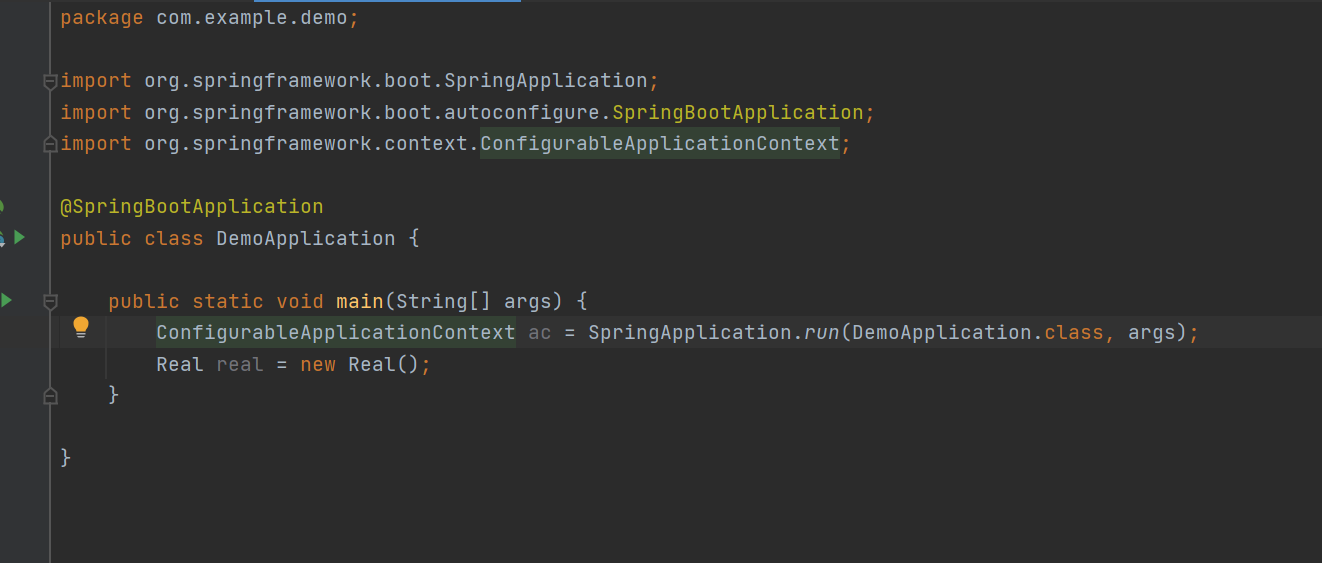Collapse the main method using its fold toggle
The image size is (1322, 563).
pos(50,301)
